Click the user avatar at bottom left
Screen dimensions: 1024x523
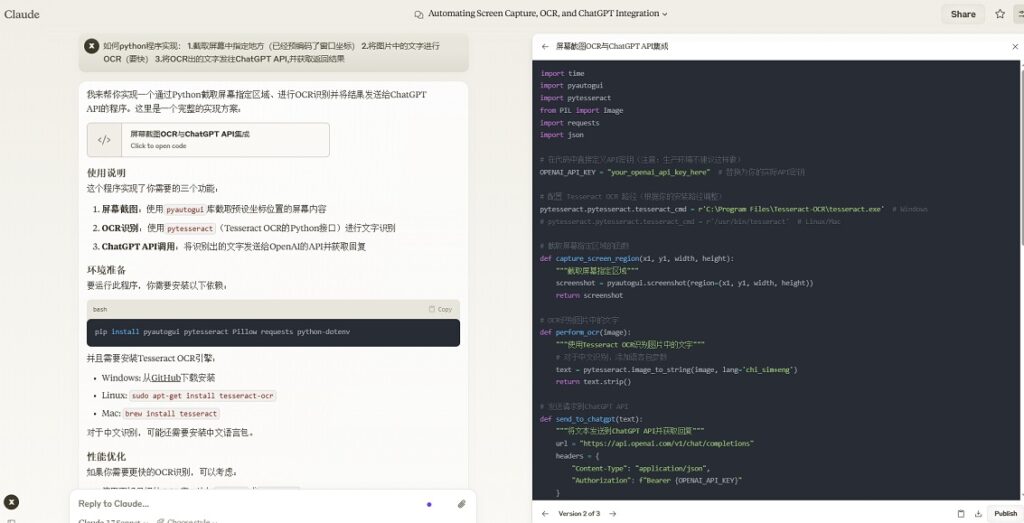click(x=11, y=502)
